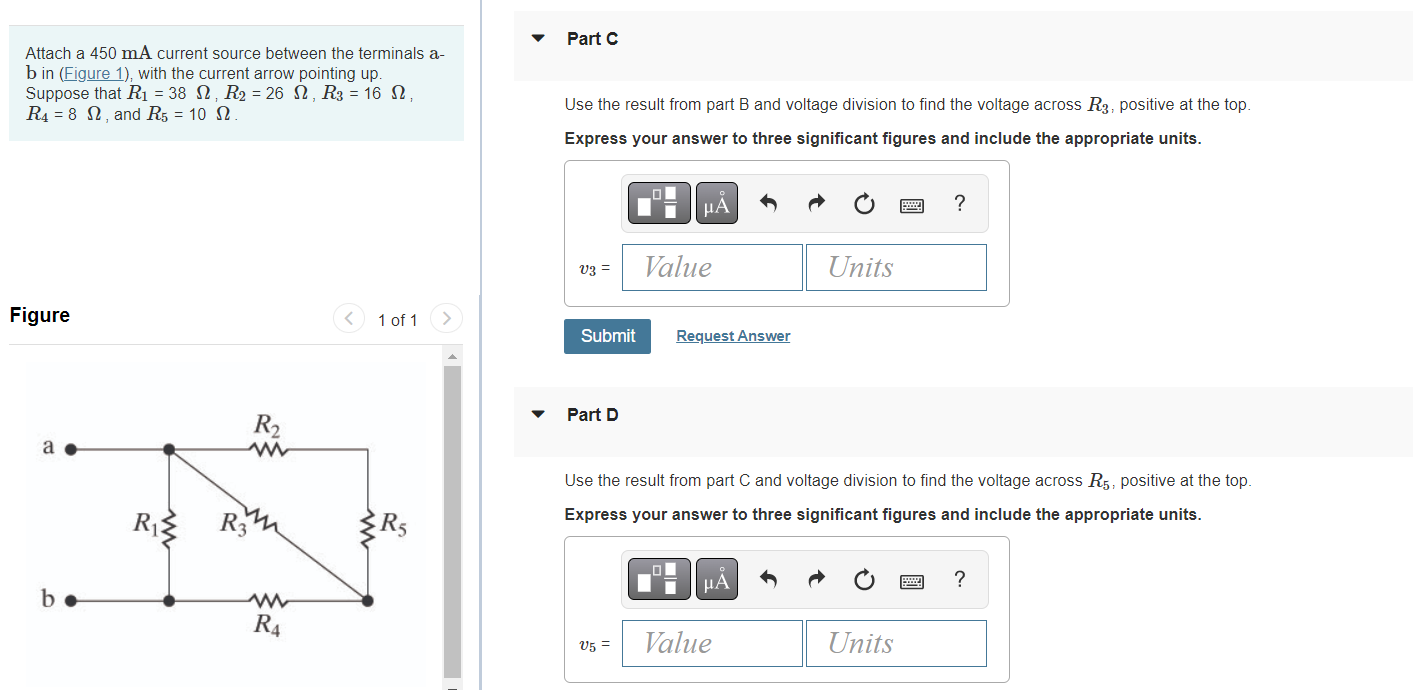Select the Part C header tab

(592, 38)
